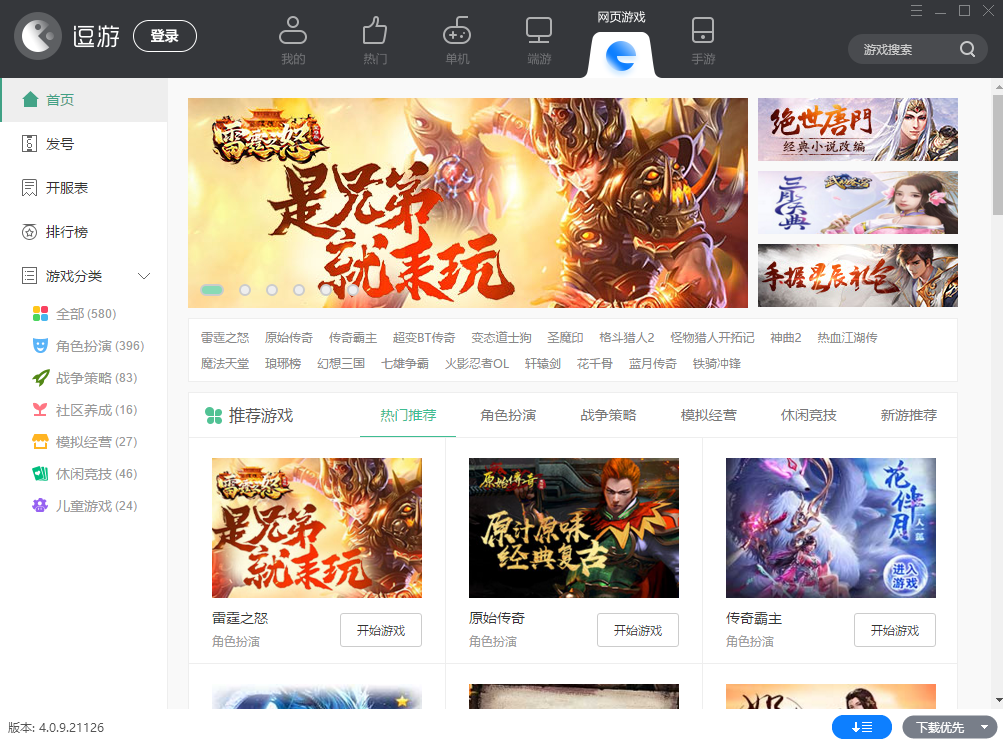Open the title bar menu dropdown
Viewport: 1003px width, 742px height.
[915, 11]
